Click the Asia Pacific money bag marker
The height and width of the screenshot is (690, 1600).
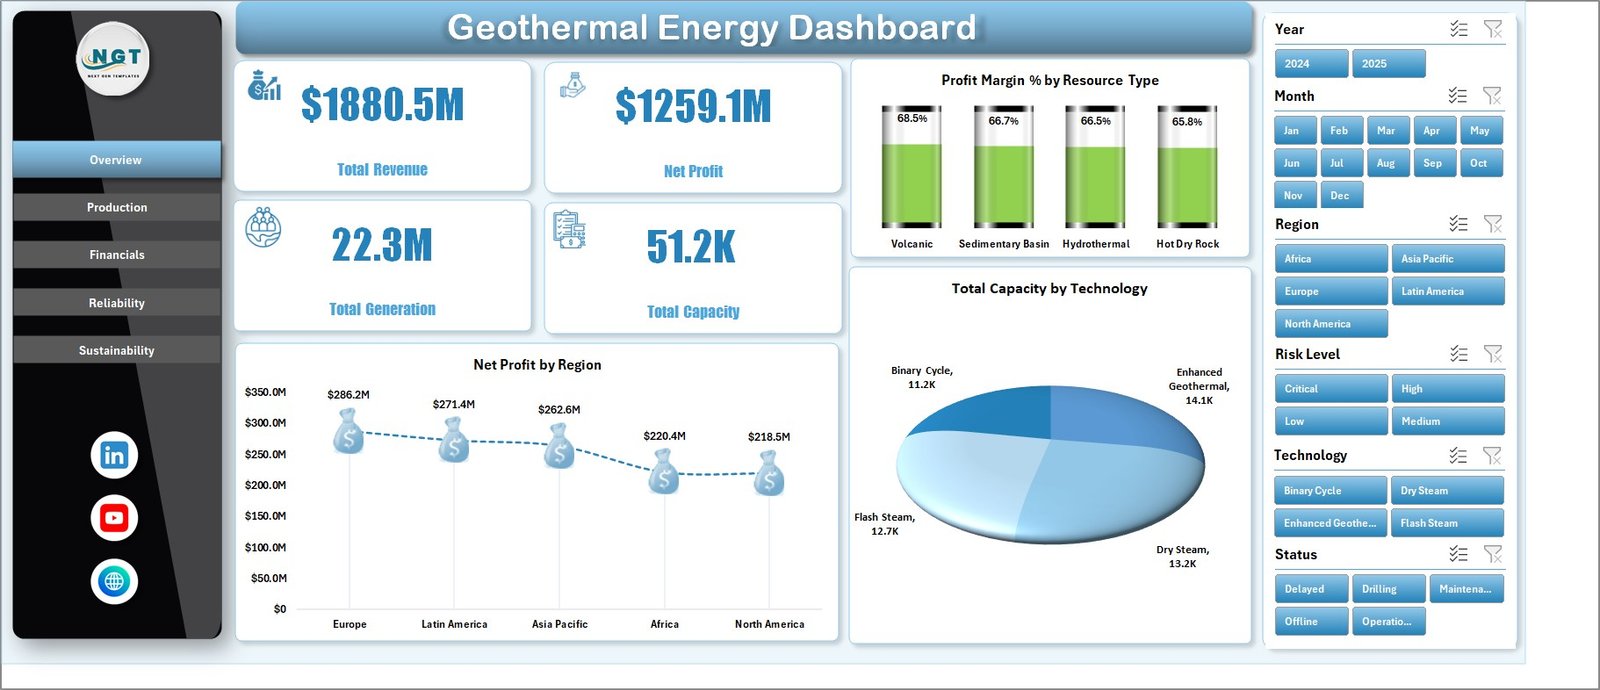coord(559,446)
